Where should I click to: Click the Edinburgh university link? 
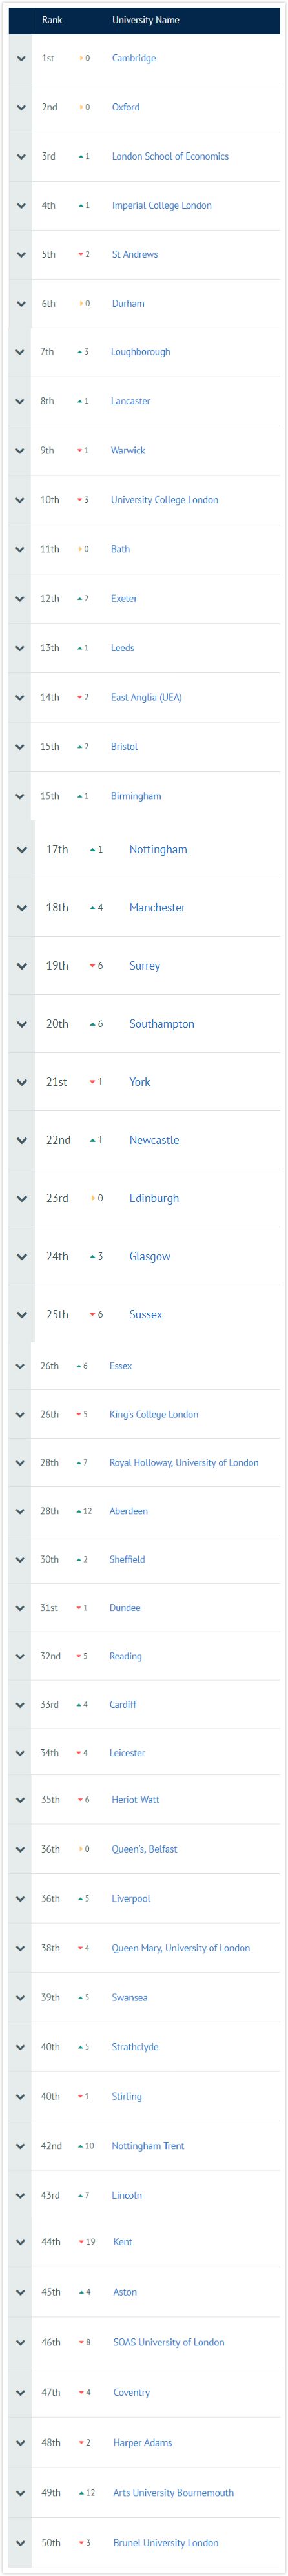[x=154, y=1198]
